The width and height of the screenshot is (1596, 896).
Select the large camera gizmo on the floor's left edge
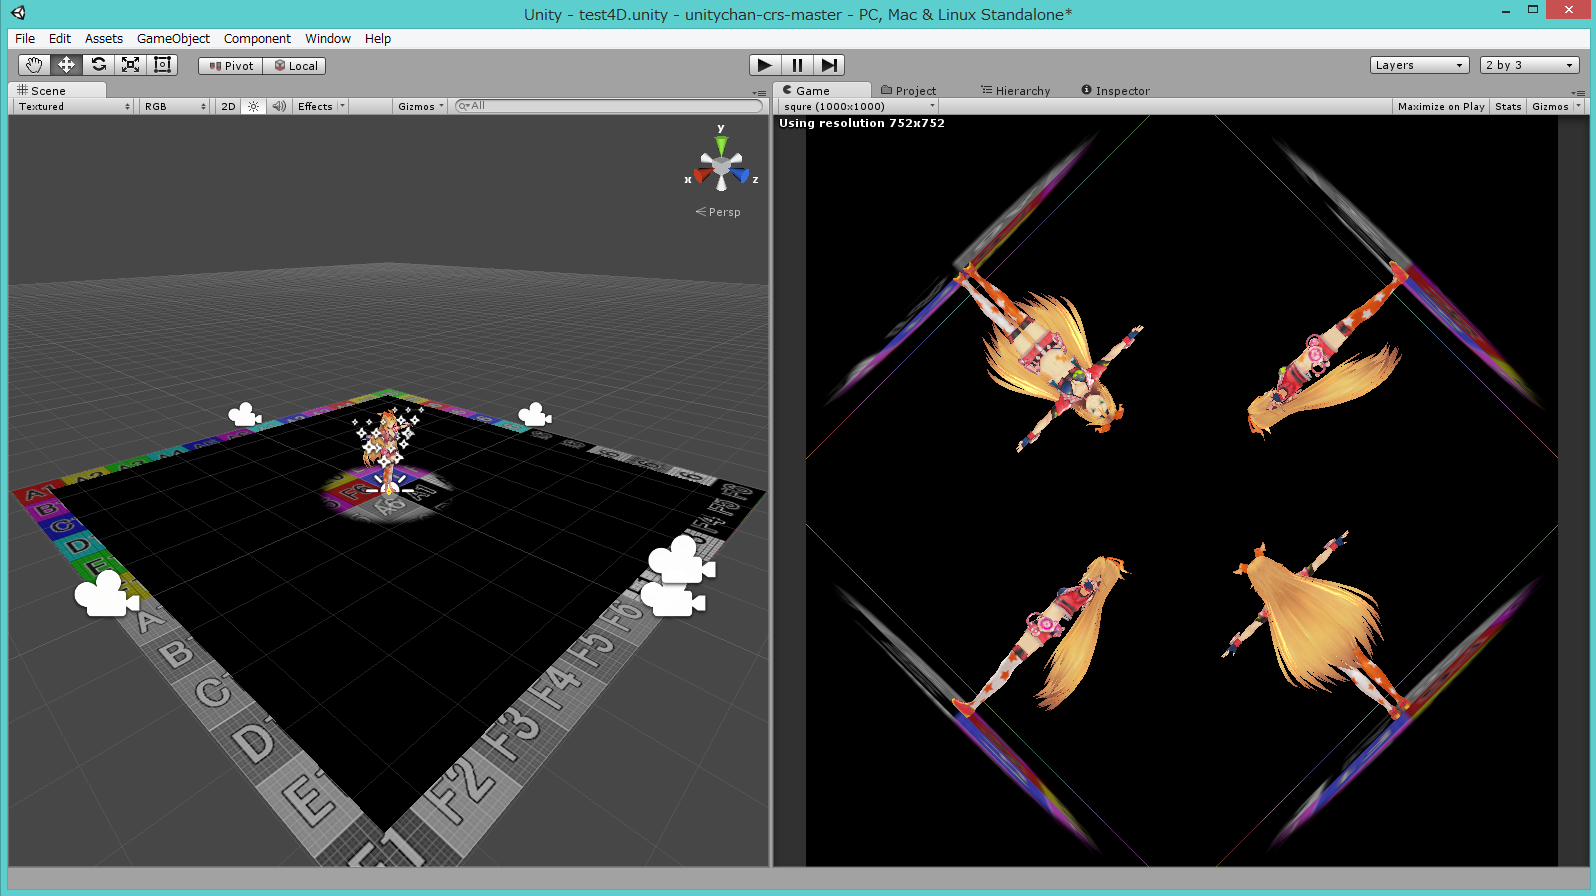point(107,594)
